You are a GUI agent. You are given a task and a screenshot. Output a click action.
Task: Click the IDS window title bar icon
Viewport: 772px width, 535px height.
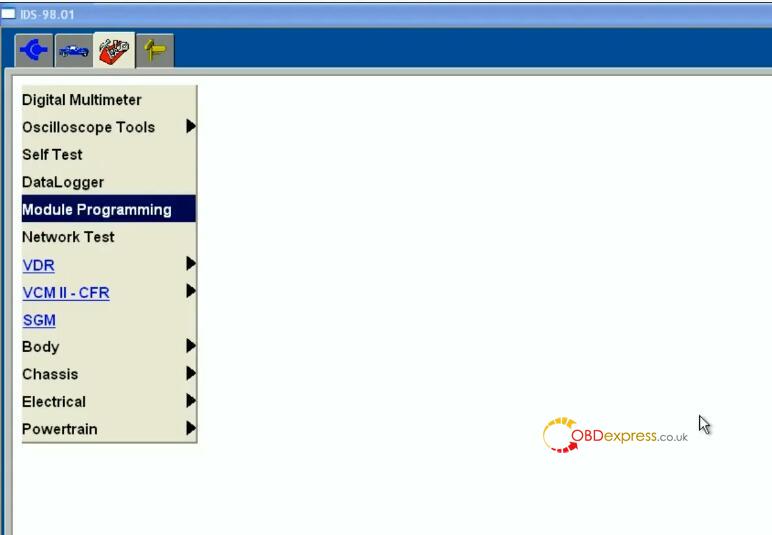pos(8,14)
